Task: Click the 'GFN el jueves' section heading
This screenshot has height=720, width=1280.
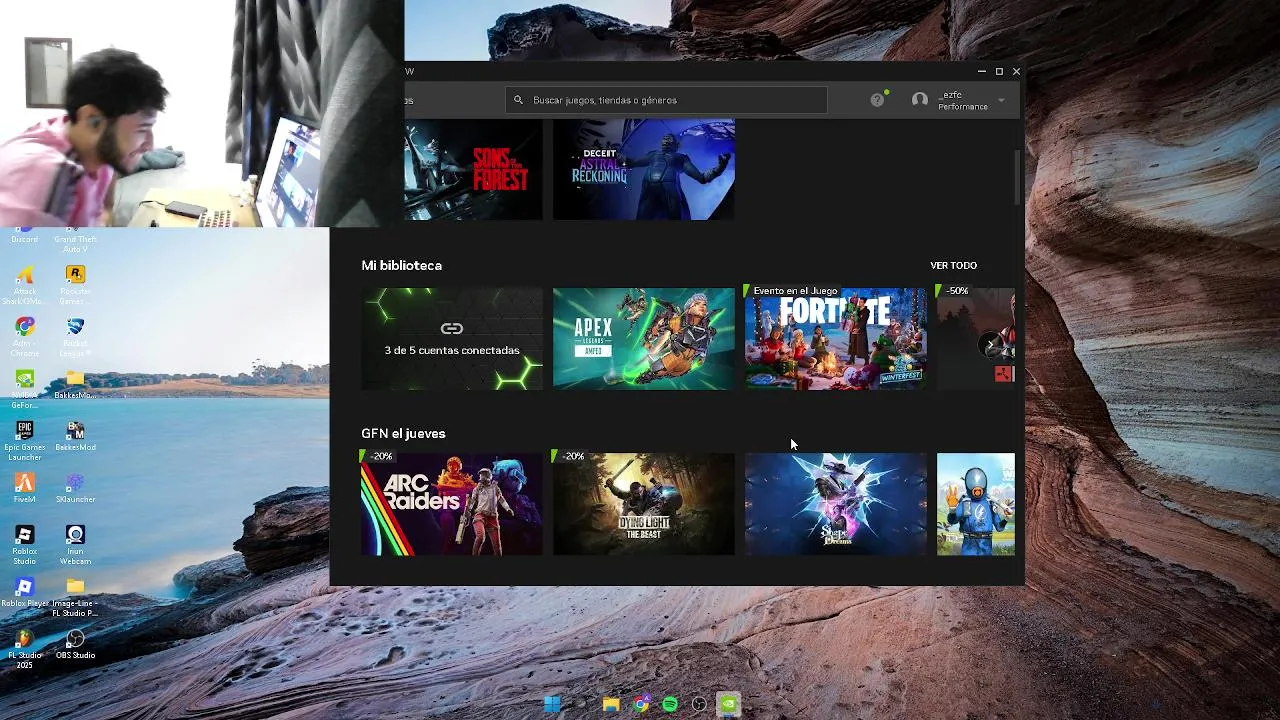Action: (403, 433)
